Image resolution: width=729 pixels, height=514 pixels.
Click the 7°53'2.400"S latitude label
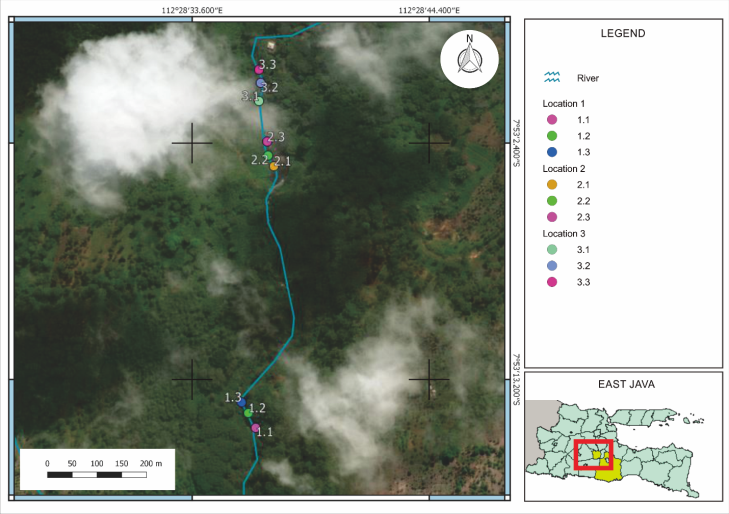pos(517,144)
